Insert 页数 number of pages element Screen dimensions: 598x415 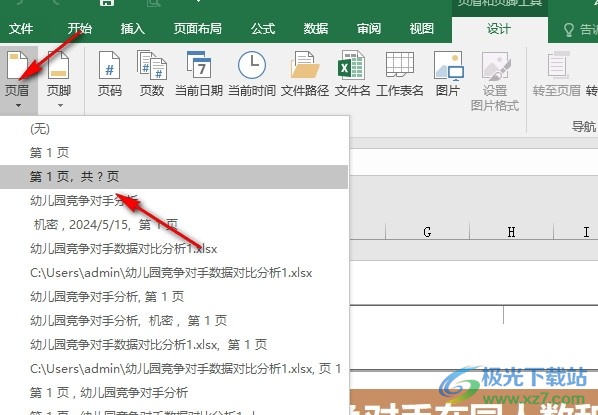tap(152, 74)
